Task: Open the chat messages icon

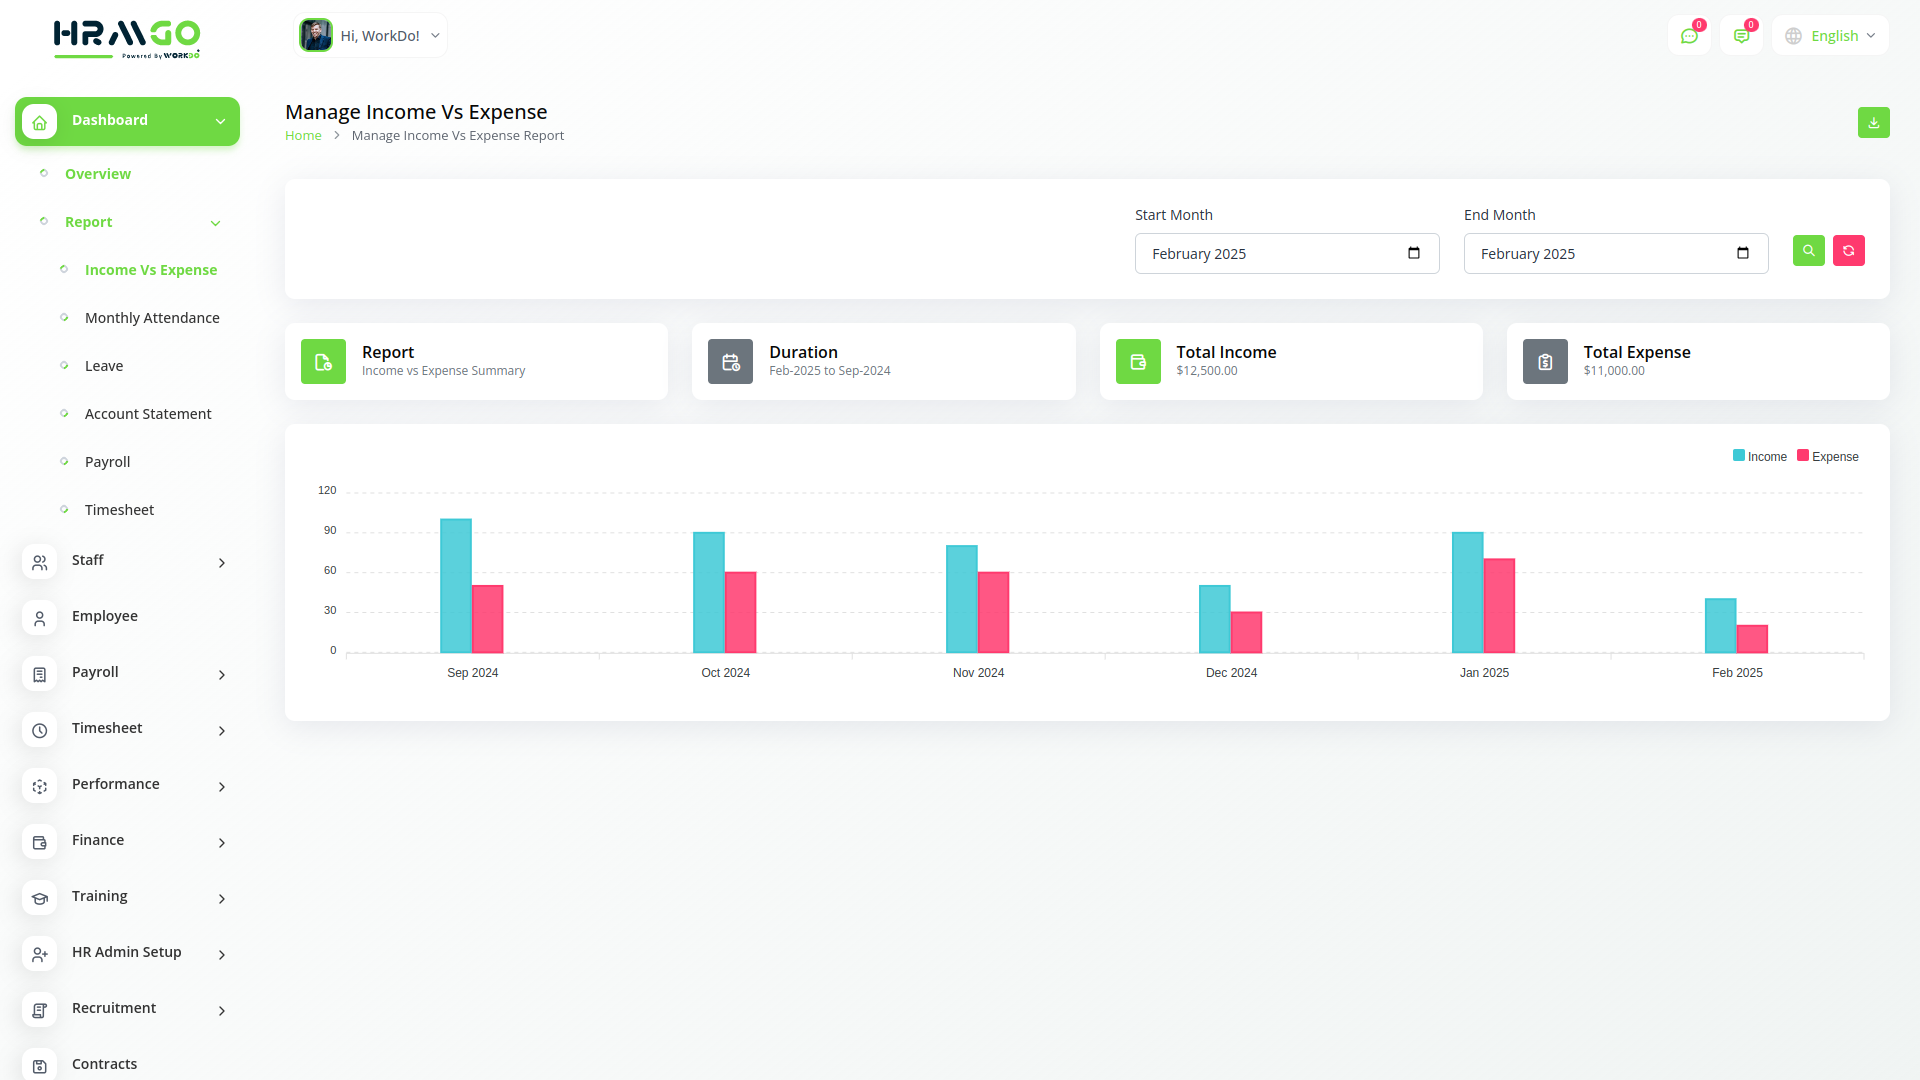Action: pyautogui.click(x=1689, y=36)
